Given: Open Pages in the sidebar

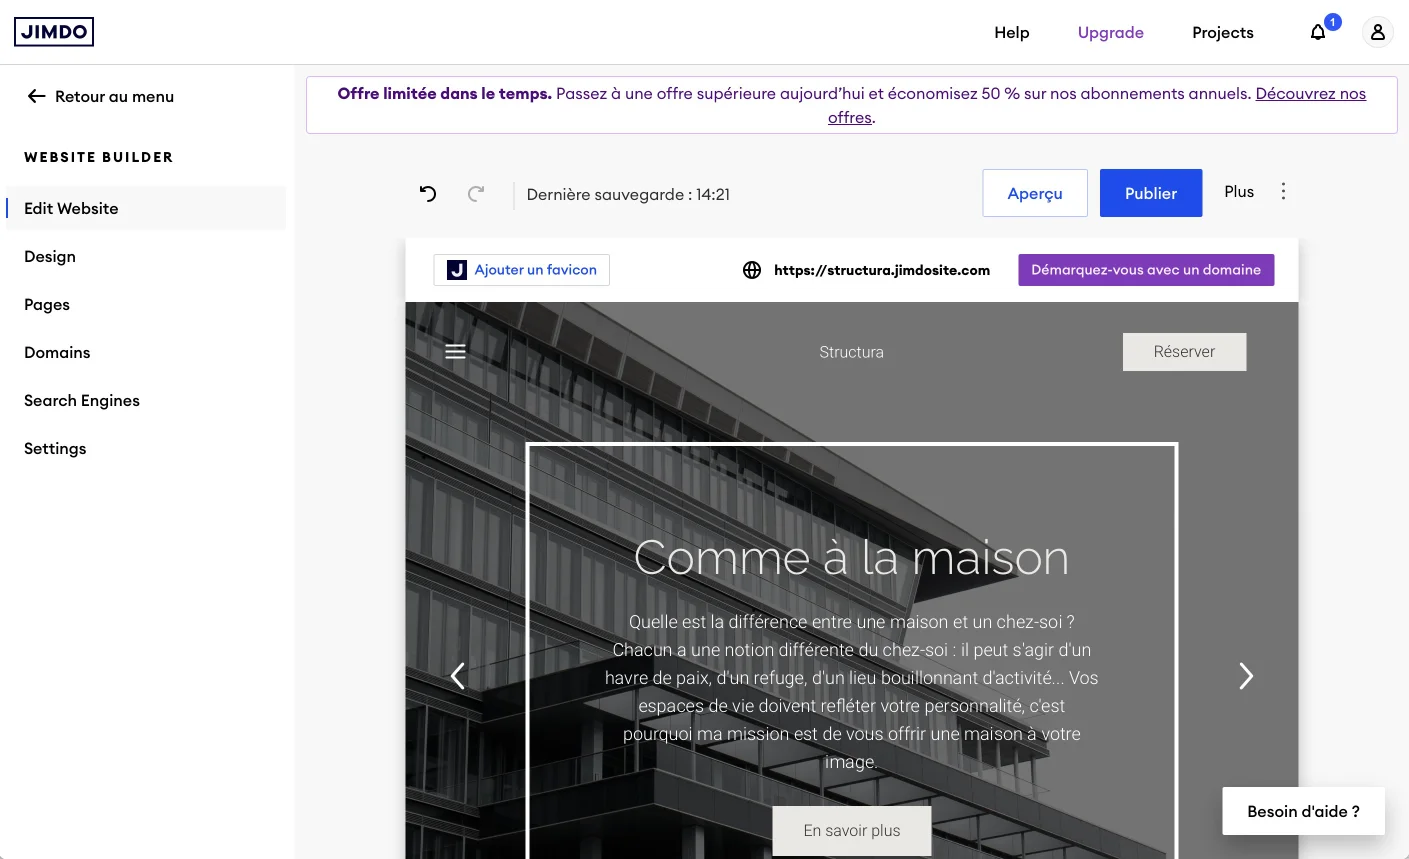Looking at the screenshot, I should click(x=47, y=304).
